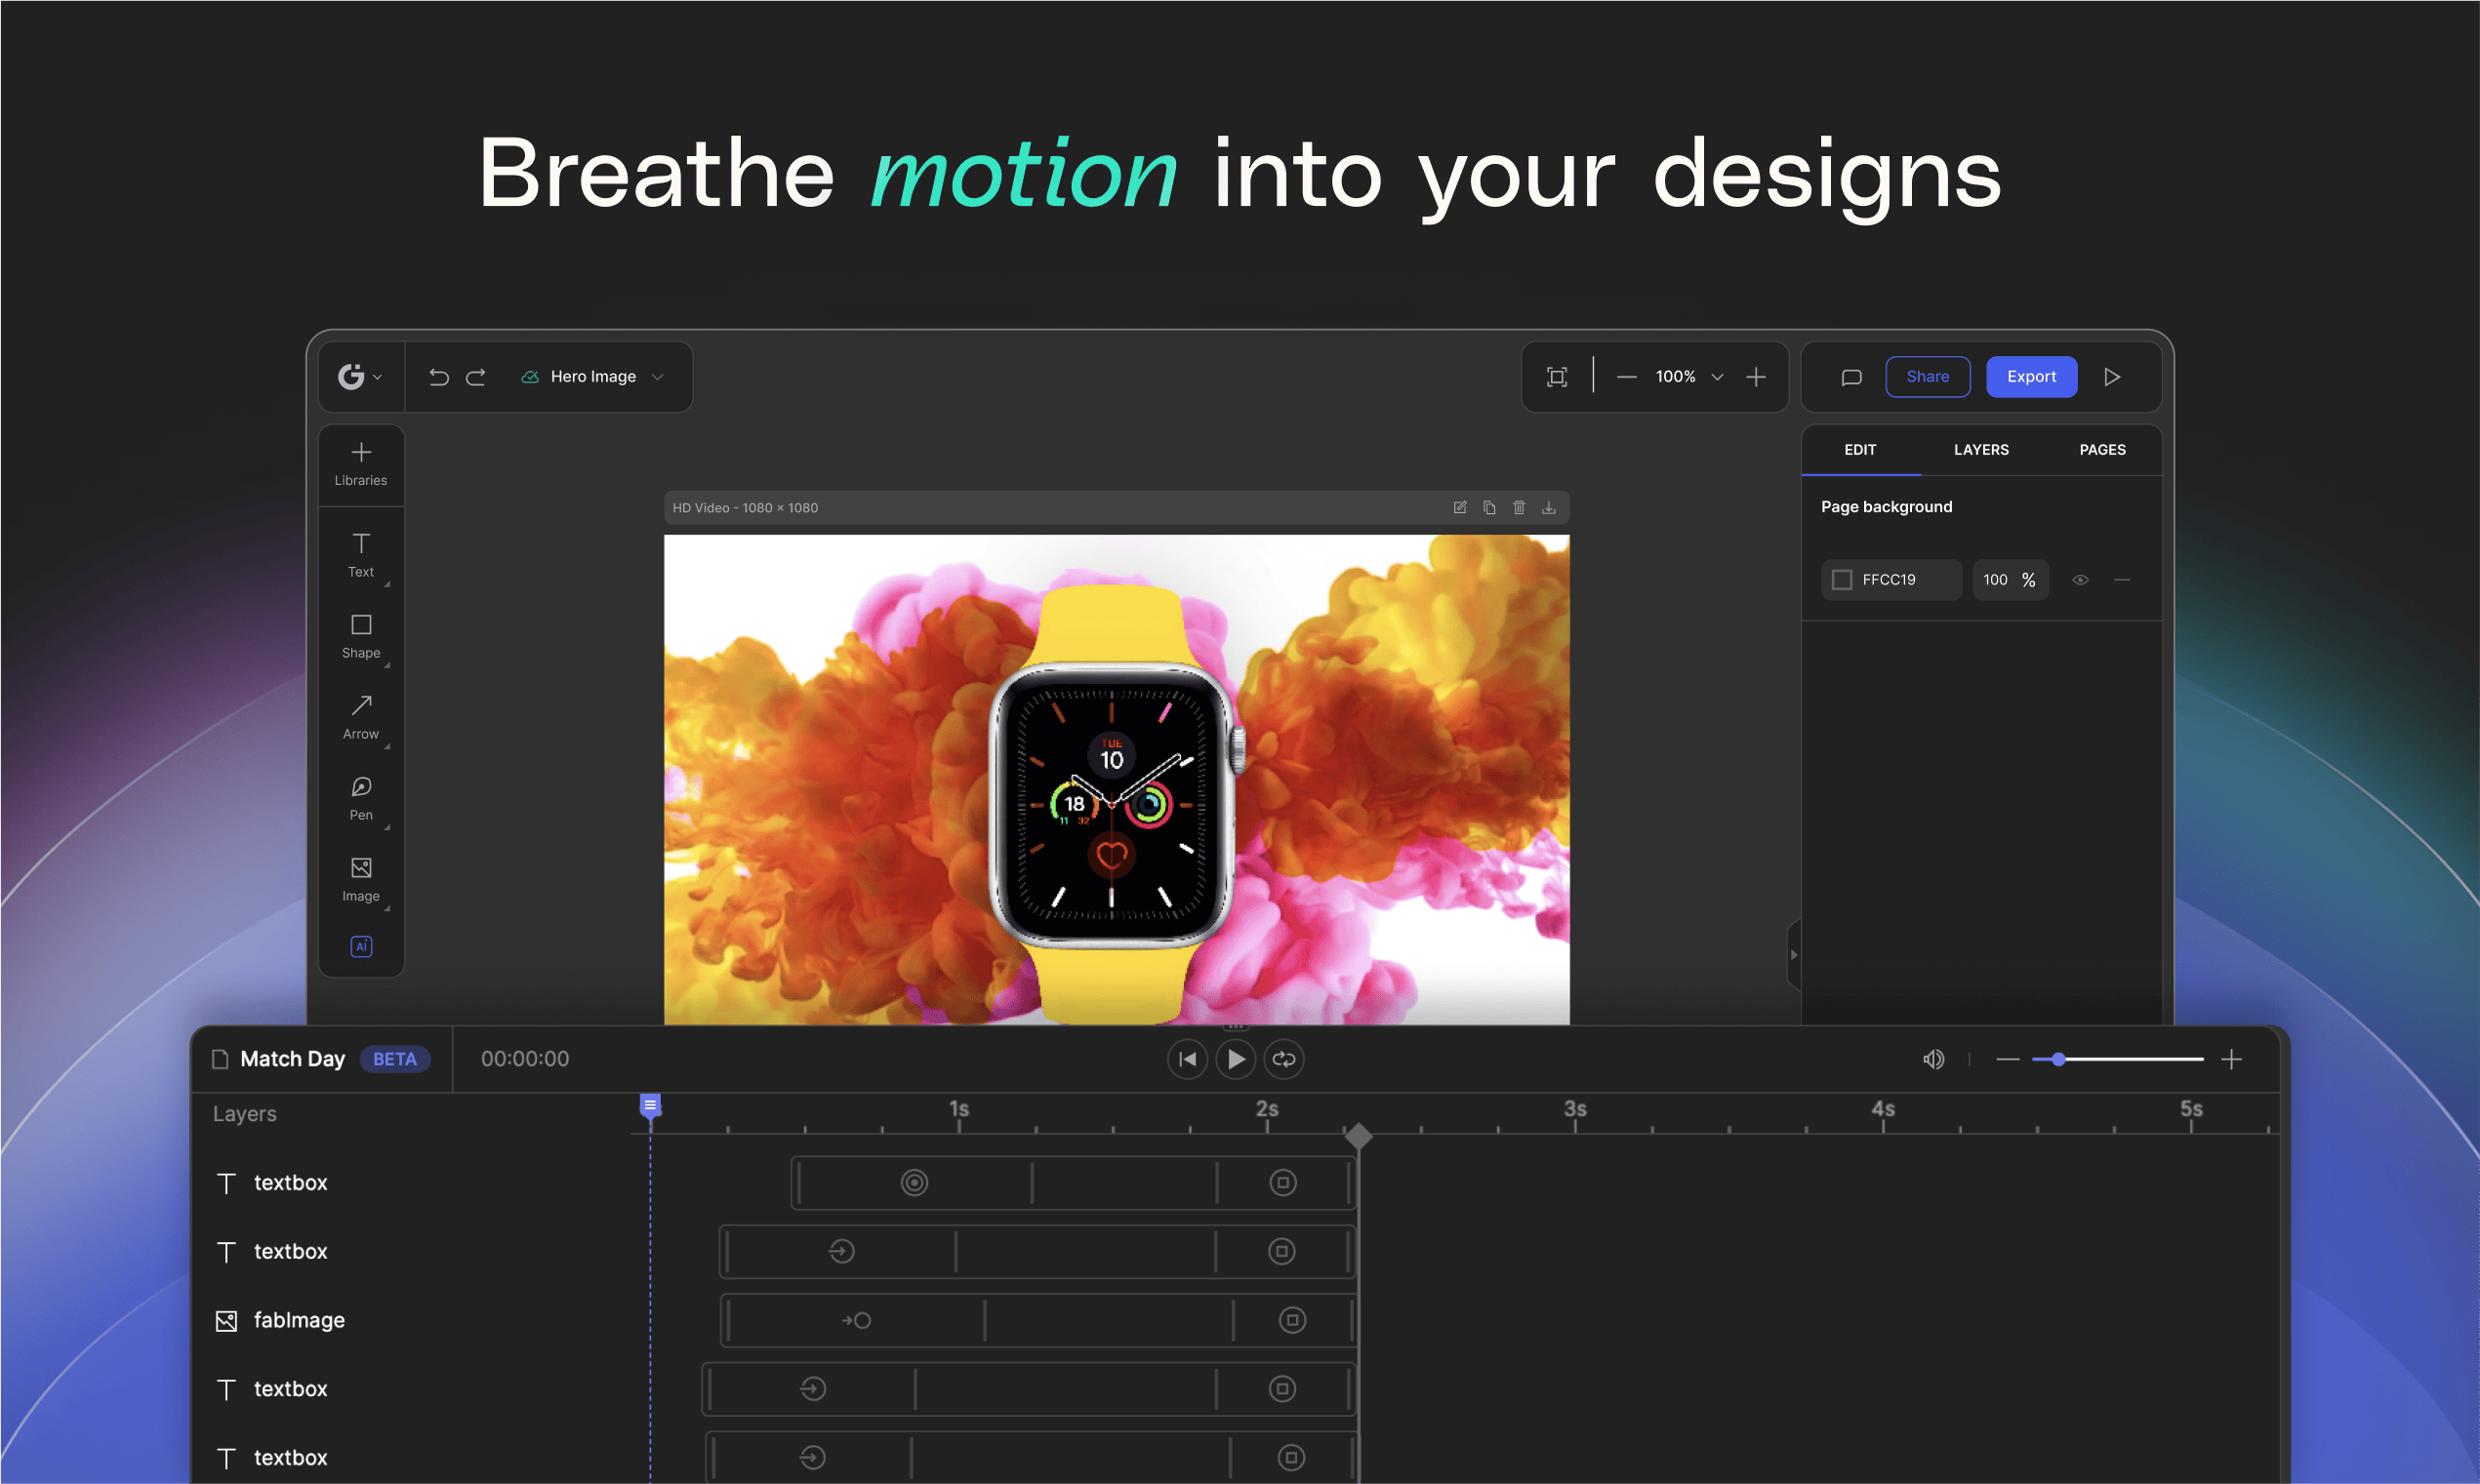Remove the page background with the minus icon
Image resolution: width=2480 pixels, height=1484 pixels.
2122,580
